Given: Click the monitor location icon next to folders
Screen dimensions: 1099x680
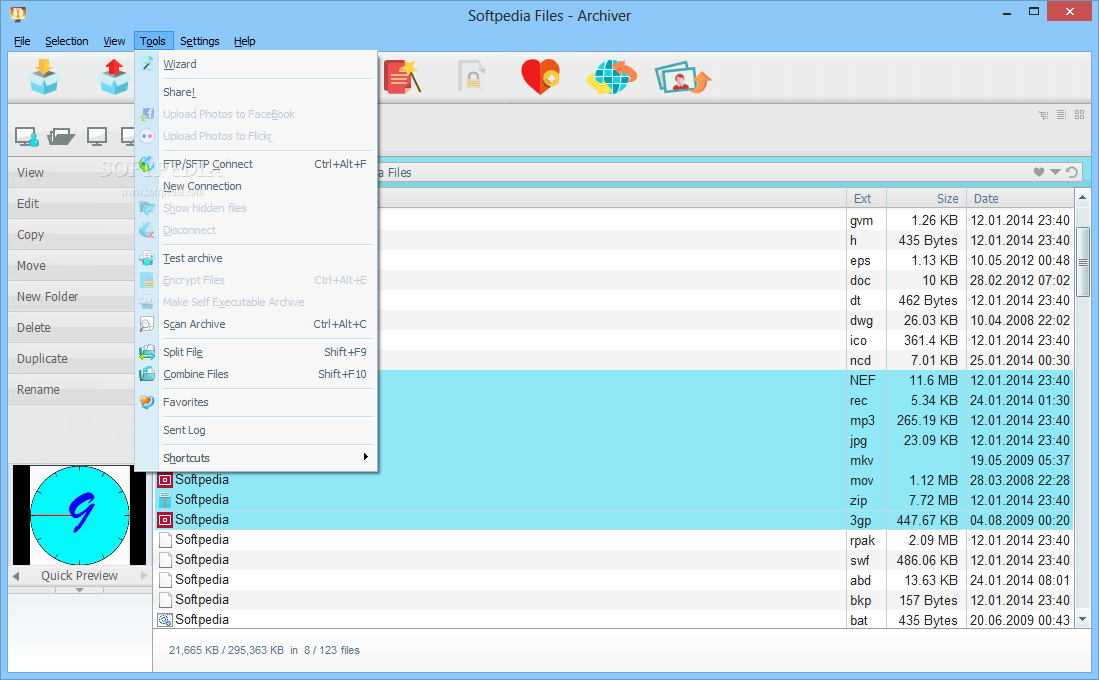Looking at the screenshot, I should point(97,136).
